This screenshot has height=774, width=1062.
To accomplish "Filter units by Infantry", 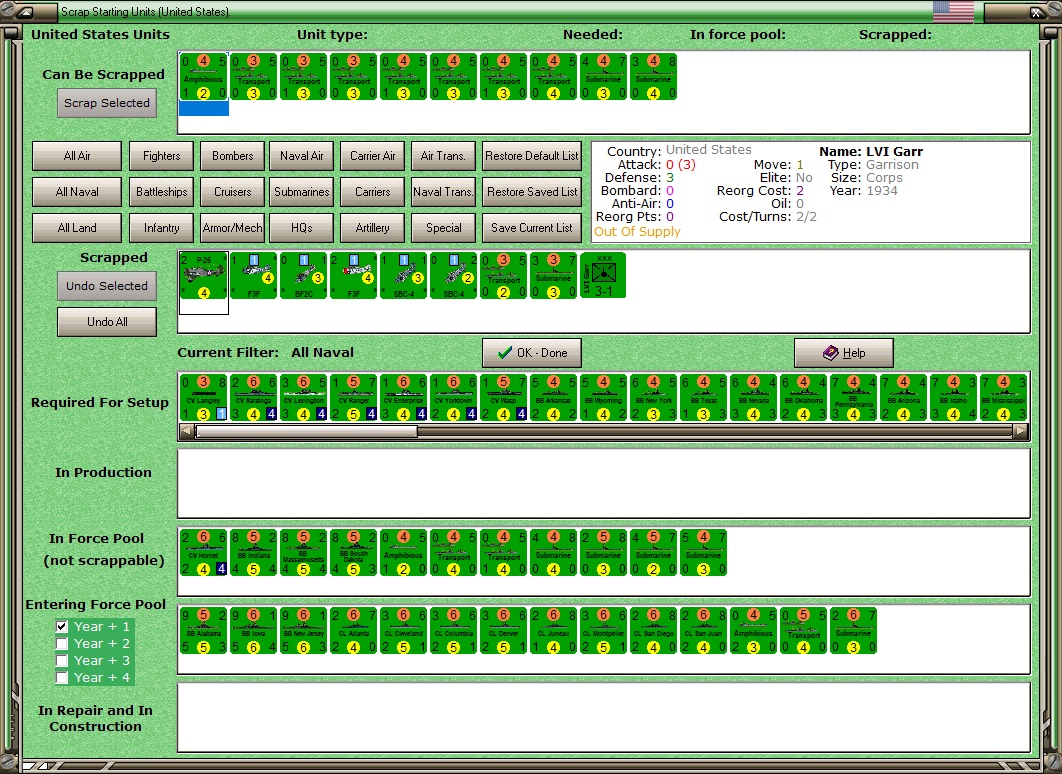I will tap(161, 228).
